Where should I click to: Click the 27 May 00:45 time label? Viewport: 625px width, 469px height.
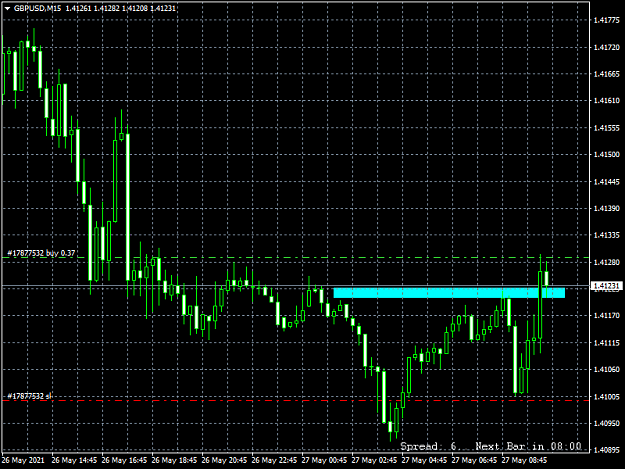[x=324, y=460]
